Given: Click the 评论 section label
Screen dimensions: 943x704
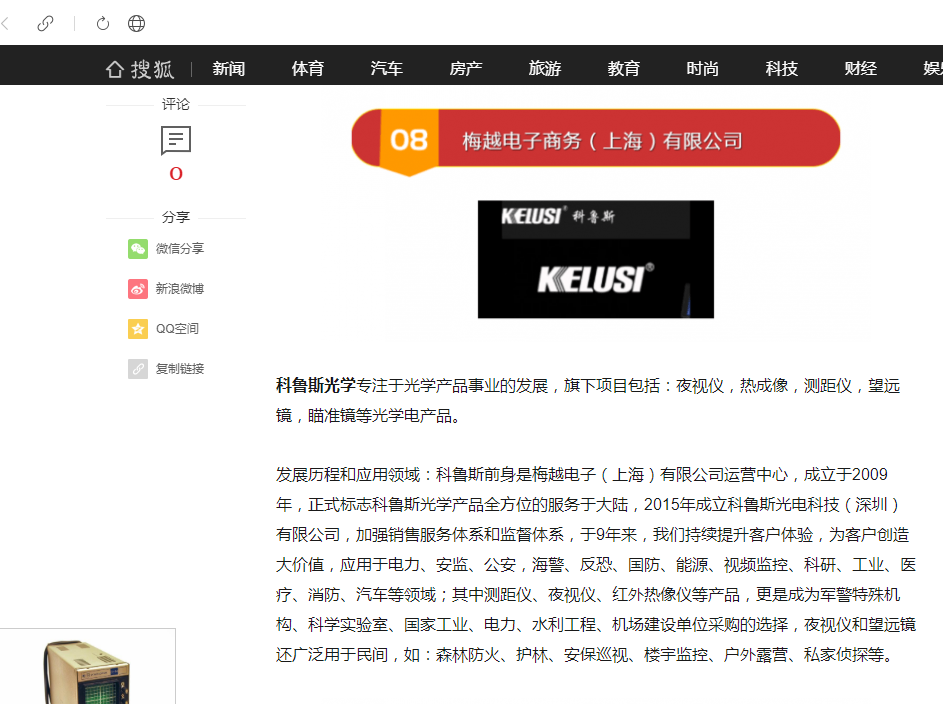Looking at the screenshot, I should pyautogui.click(x=176, y=105).
